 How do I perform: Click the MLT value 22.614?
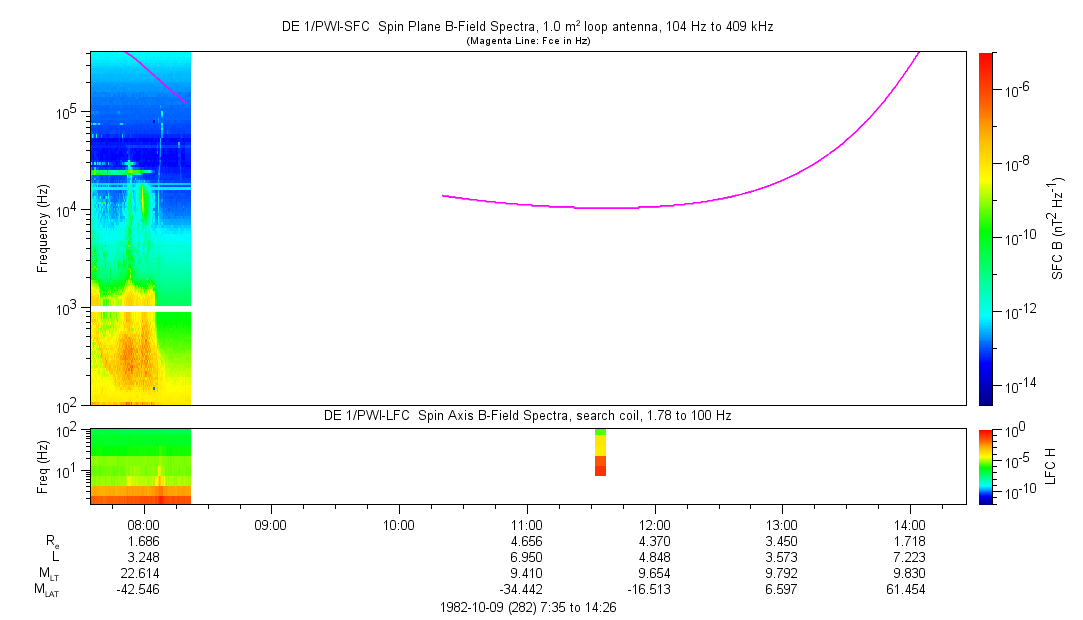(141, 573)
